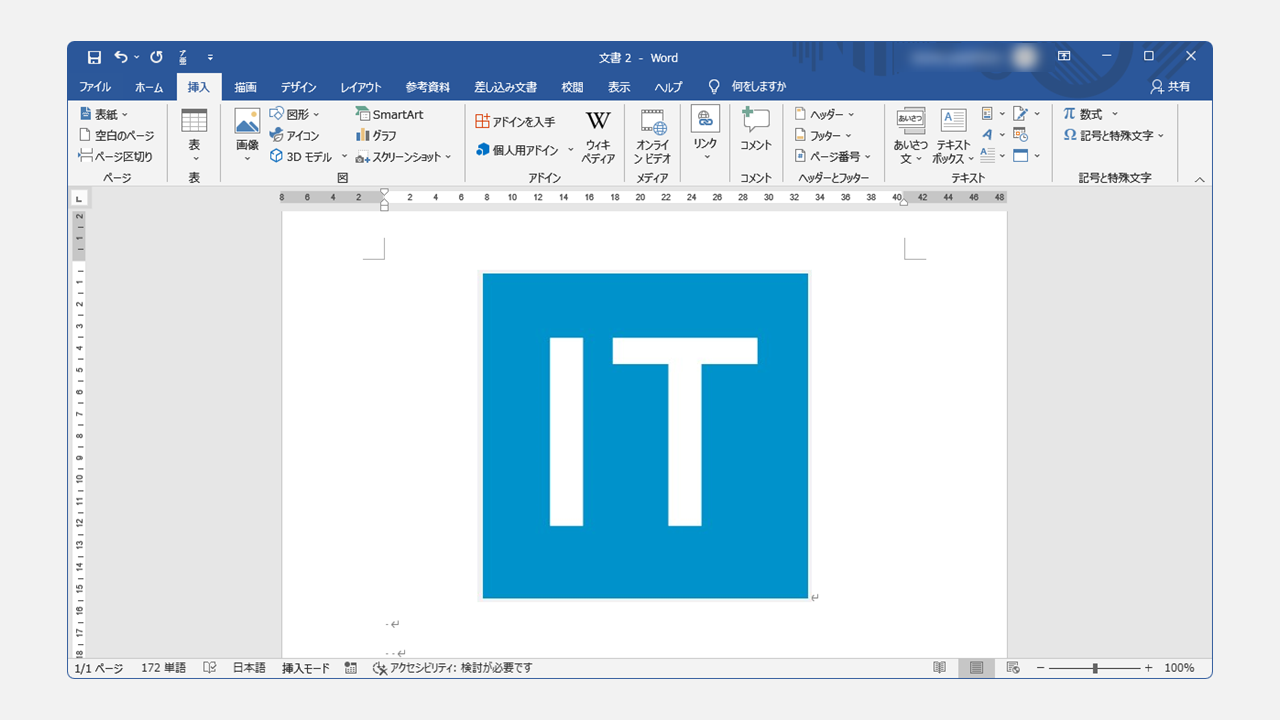Insert a グラフ chart
Screen dimensions: 1280x720
pos(377,135)
